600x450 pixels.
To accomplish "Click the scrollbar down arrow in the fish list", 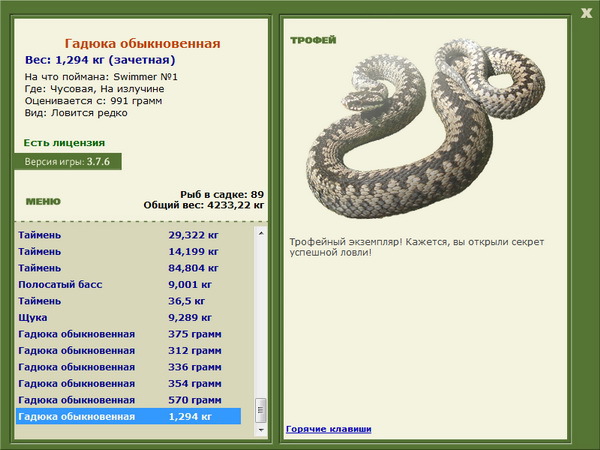I will (261, 430).
